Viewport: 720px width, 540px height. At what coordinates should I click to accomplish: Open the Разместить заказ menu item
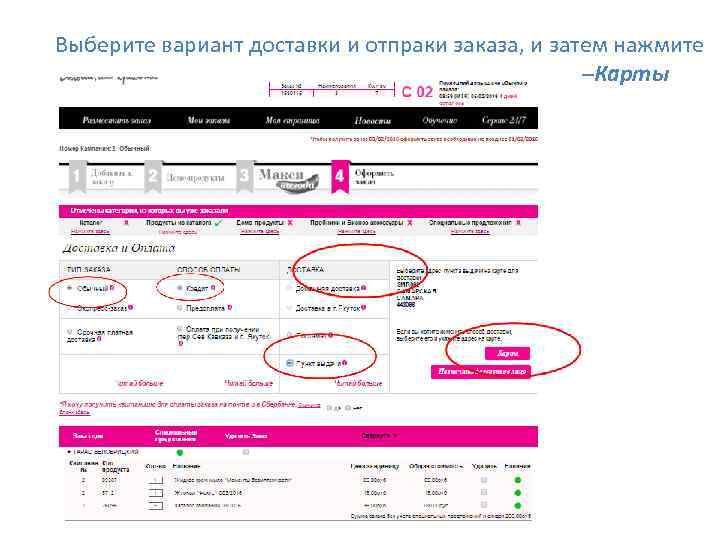[117, 120]
